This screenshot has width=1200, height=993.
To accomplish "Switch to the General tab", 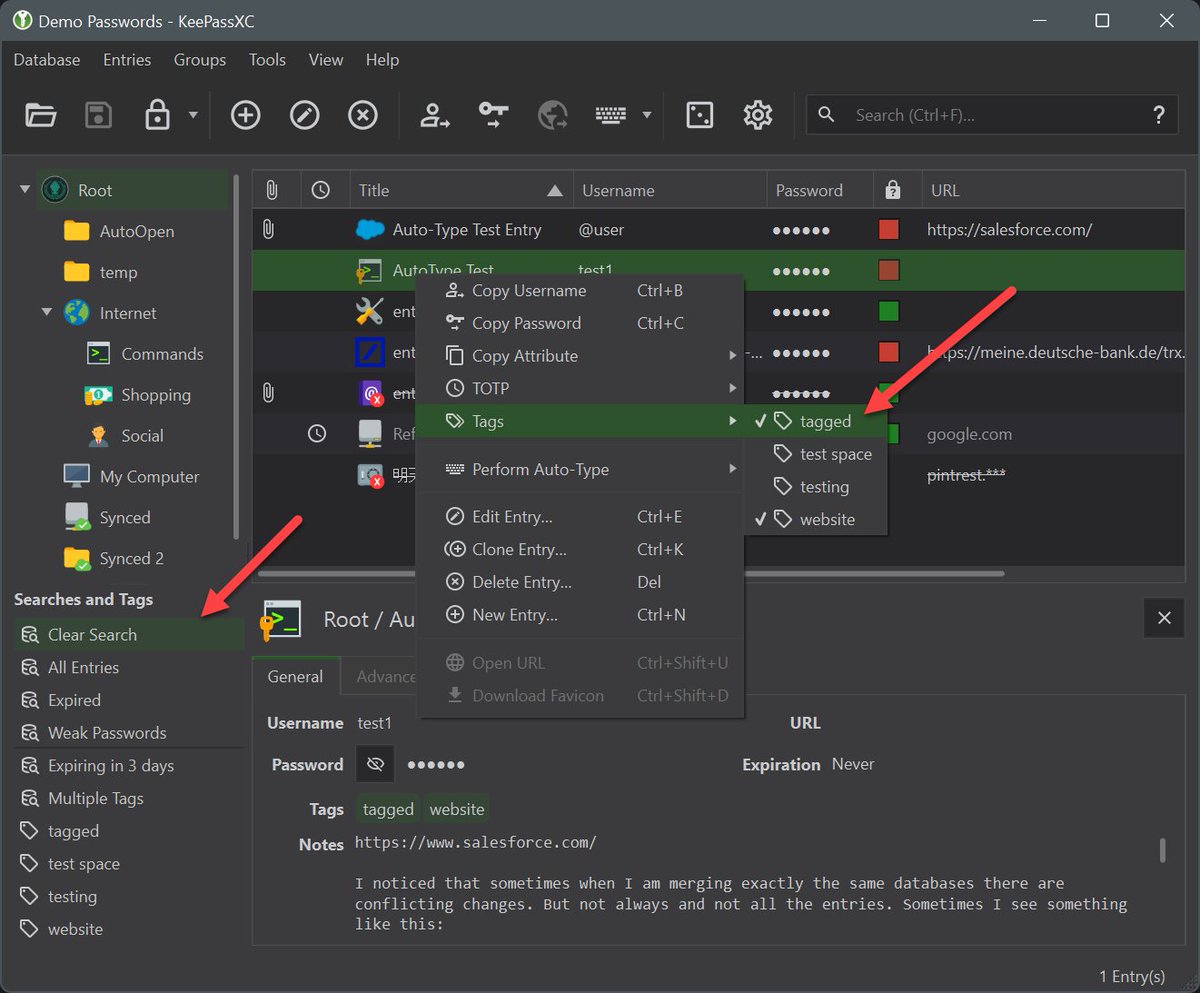I will [x=295, y=676].
